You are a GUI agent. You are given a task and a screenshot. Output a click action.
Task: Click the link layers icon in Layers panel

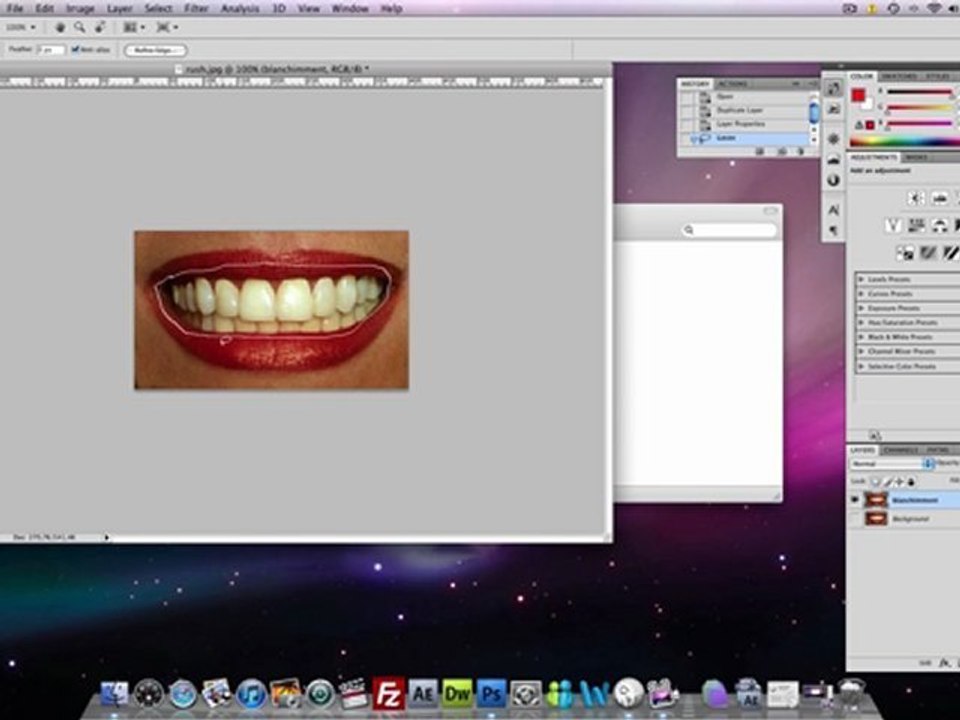(926, 663)
